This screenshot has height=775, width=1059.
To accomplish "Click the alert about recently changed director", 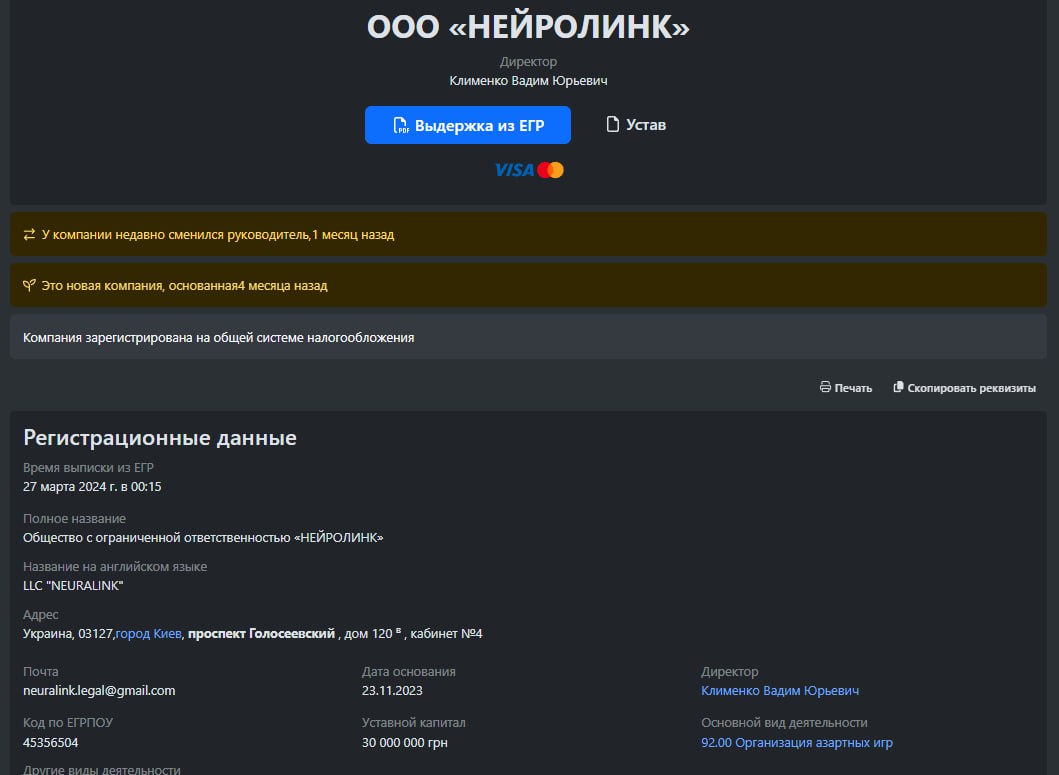I will (528, 234).
